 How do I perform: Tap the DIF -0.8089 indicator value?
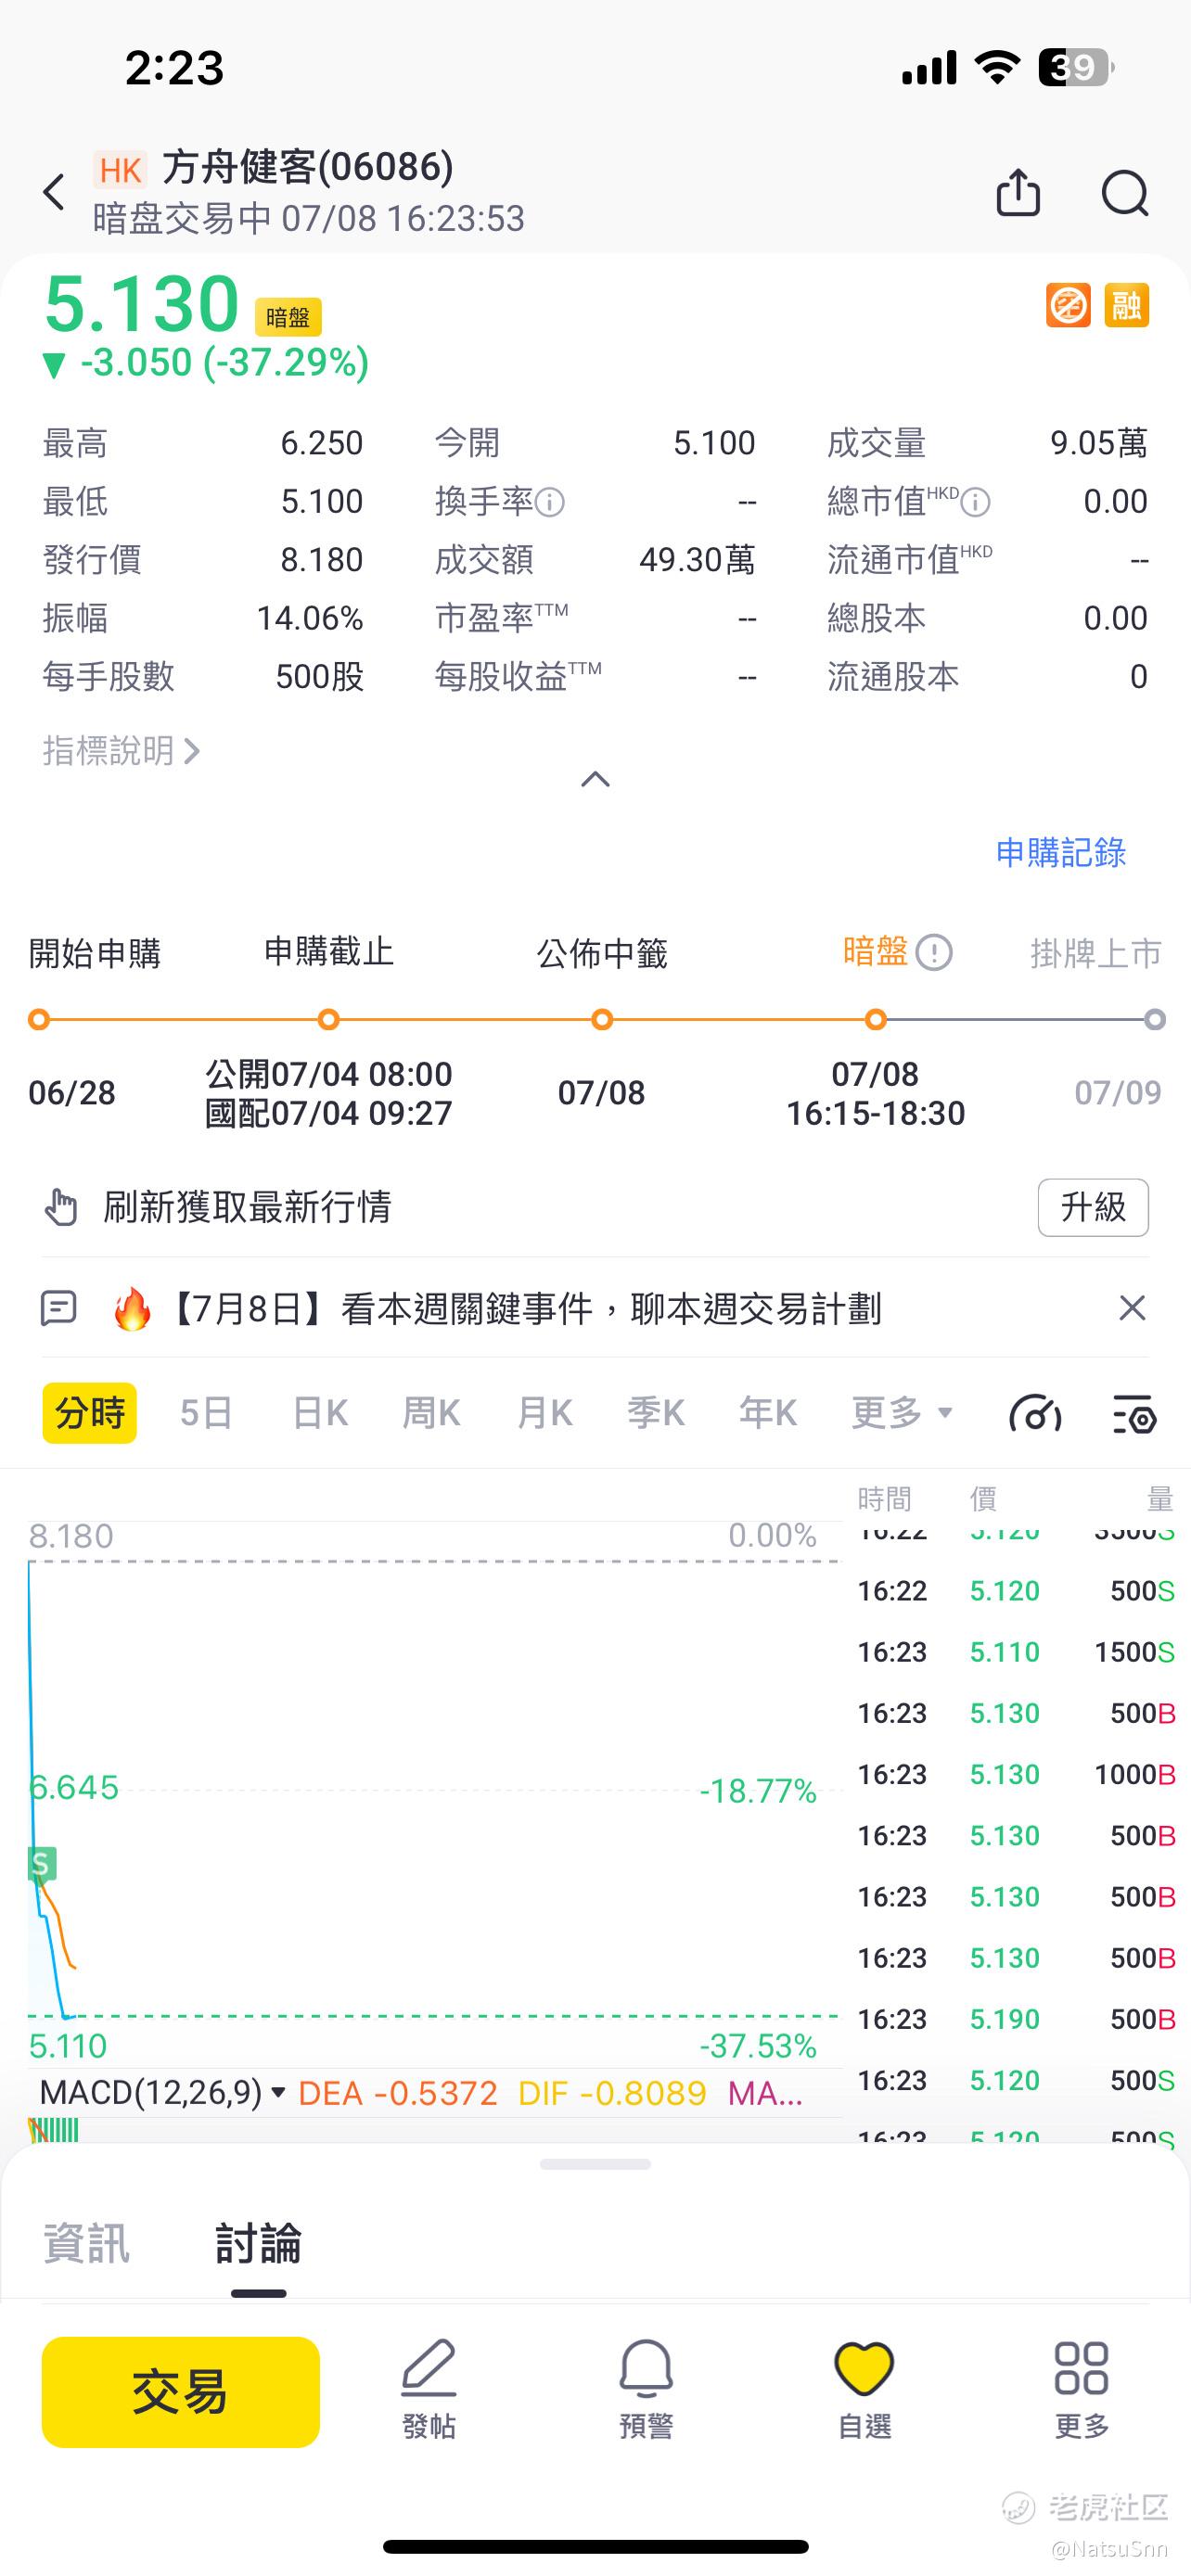coord(612,2093)
